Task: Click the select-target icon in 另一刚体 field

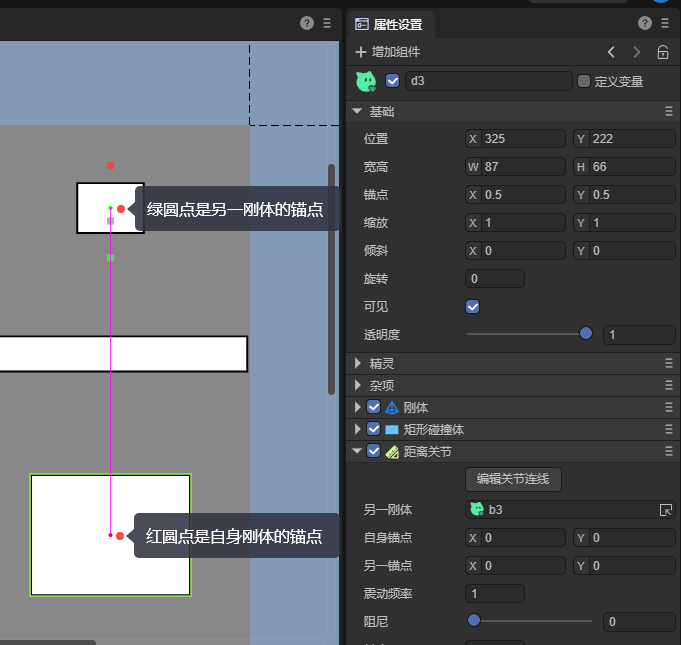Action: [x=666, y=510]
